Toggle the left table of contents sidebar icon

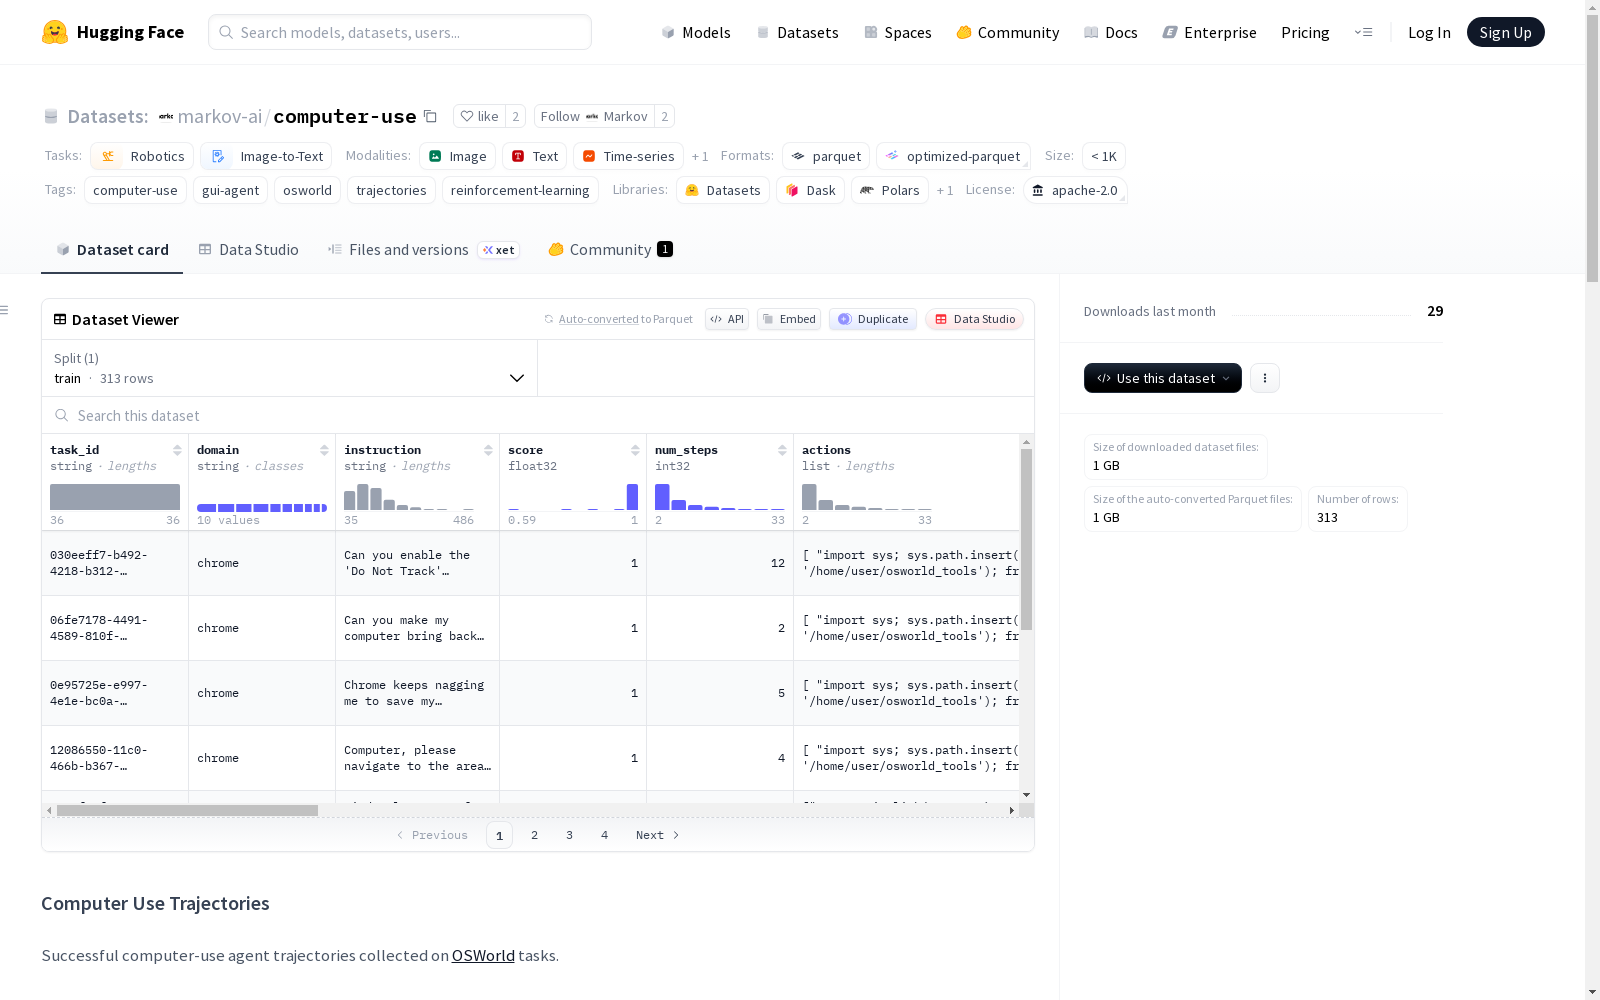coord(5,310)
